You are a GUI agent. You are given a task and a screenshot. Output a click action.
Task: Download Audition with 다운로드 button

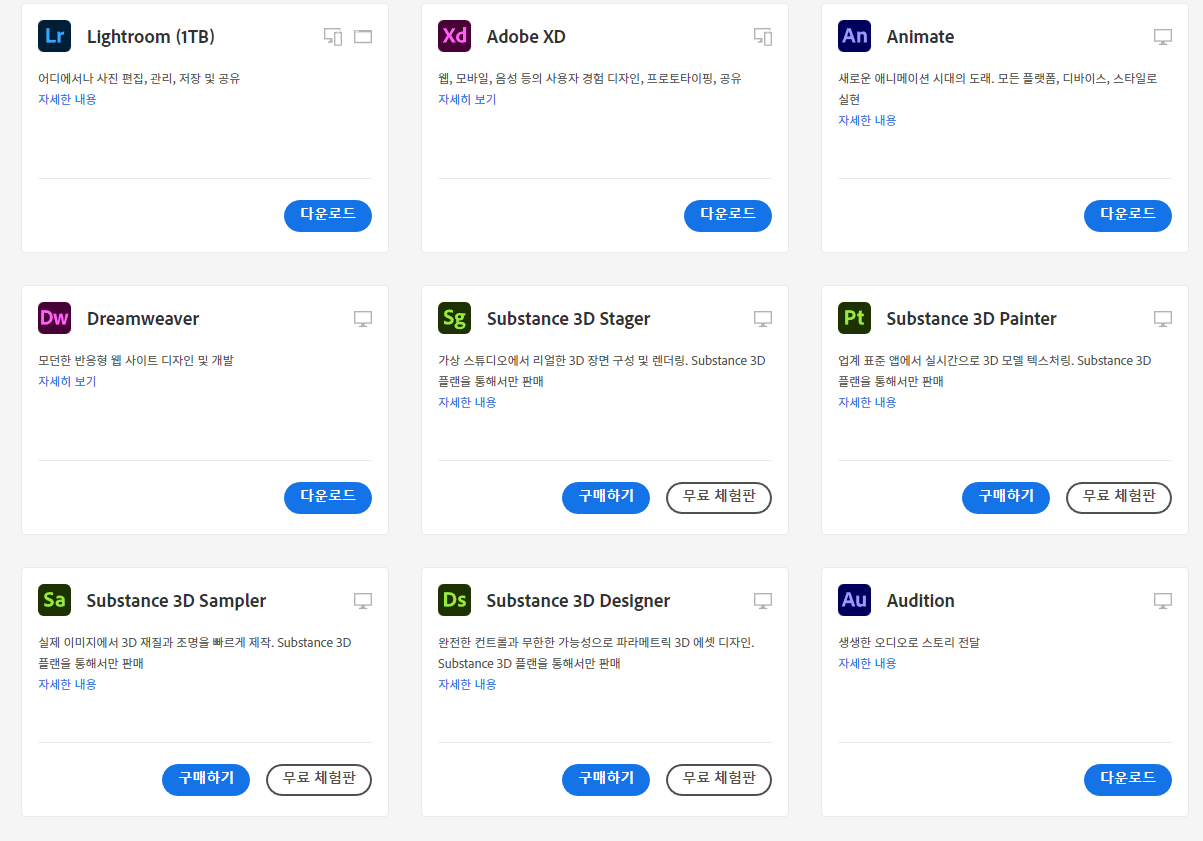coord(1128,779)
